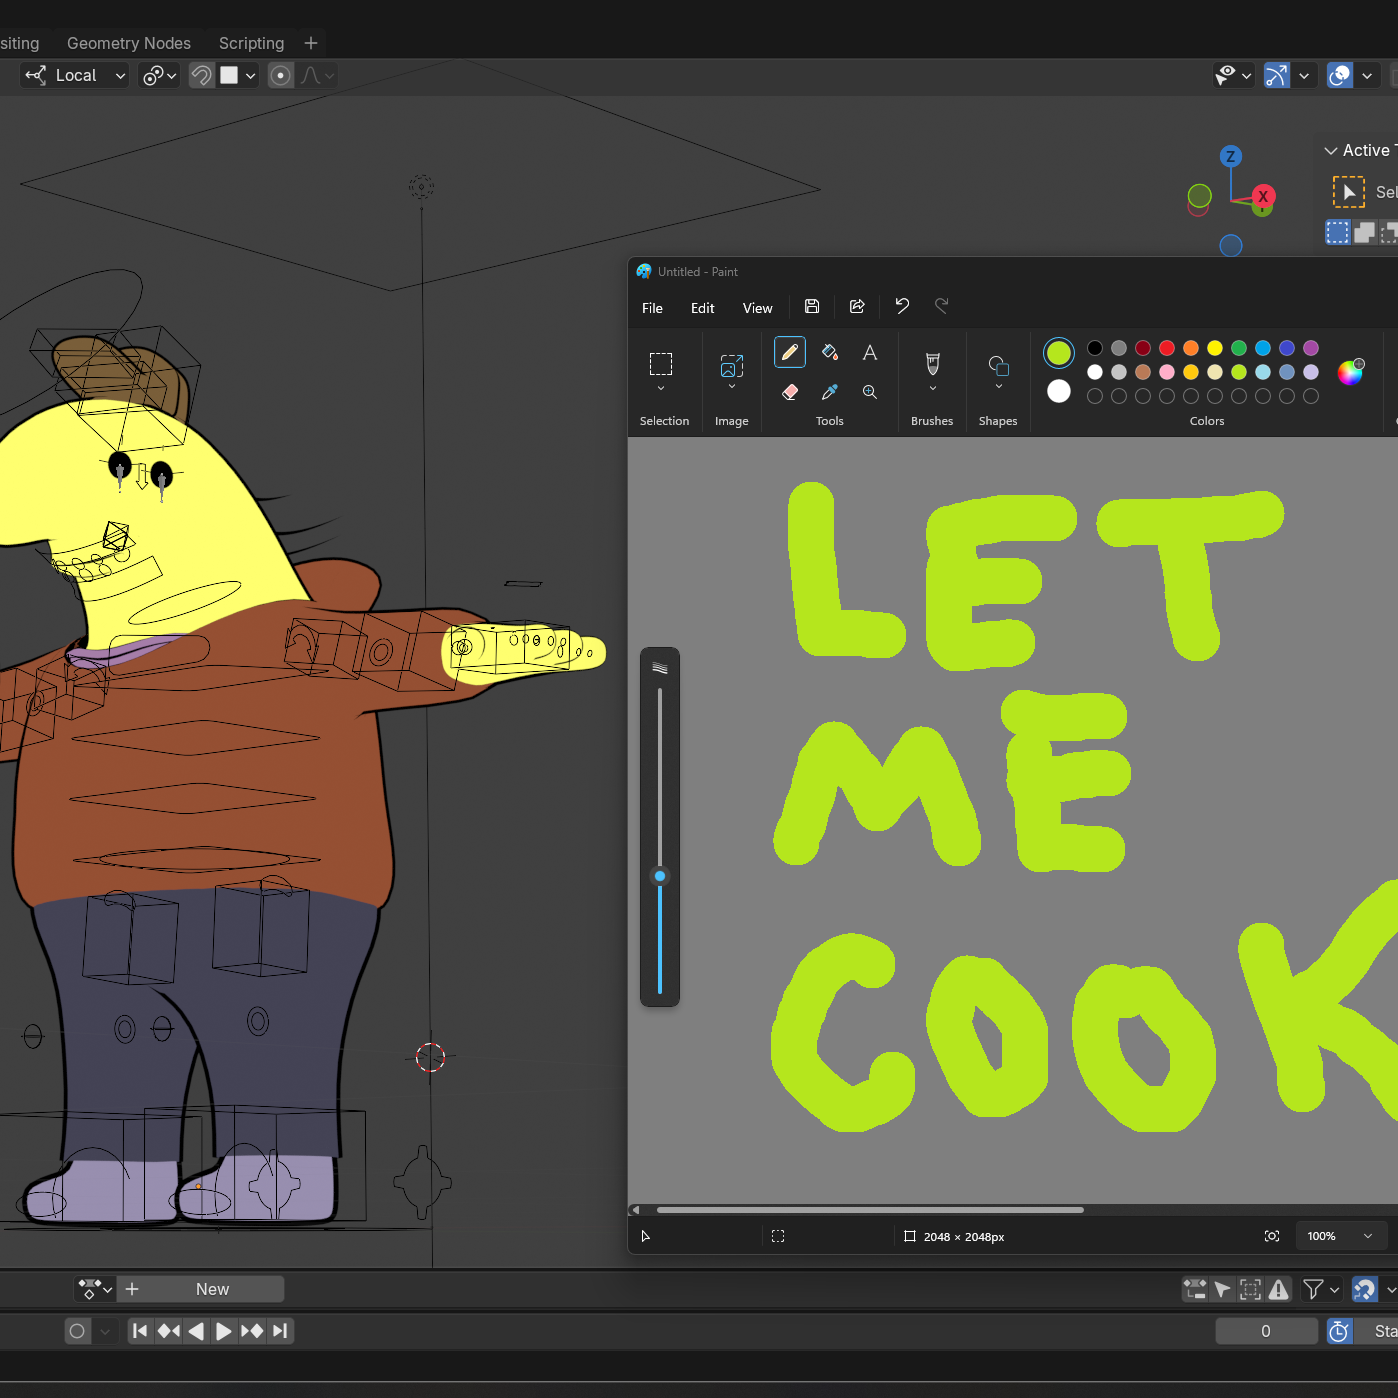This screenshot has height=1398, width=1398.
Task: Pick the Color picker eyedropper tool
Action: [830, 392]
